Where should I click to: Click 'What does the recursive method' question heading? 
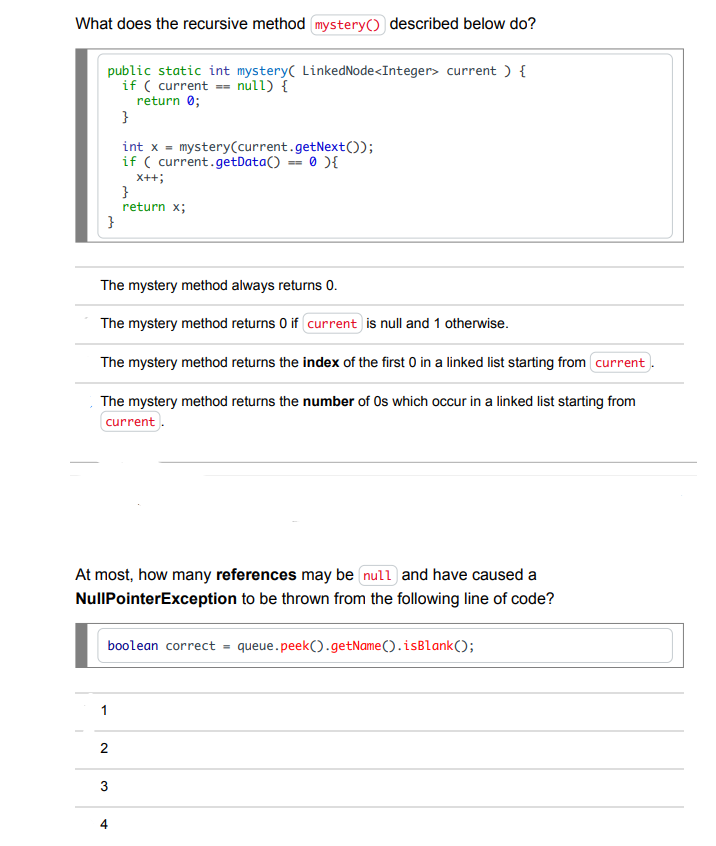pyautogui.click(x=305, y=24)
